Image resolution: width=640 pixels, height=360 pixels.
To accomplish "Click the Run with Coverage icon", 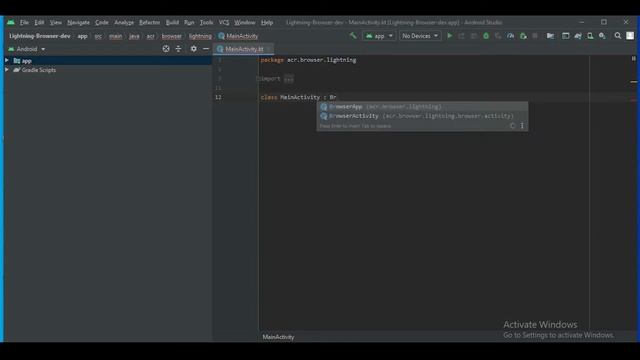I will [498, 36].
